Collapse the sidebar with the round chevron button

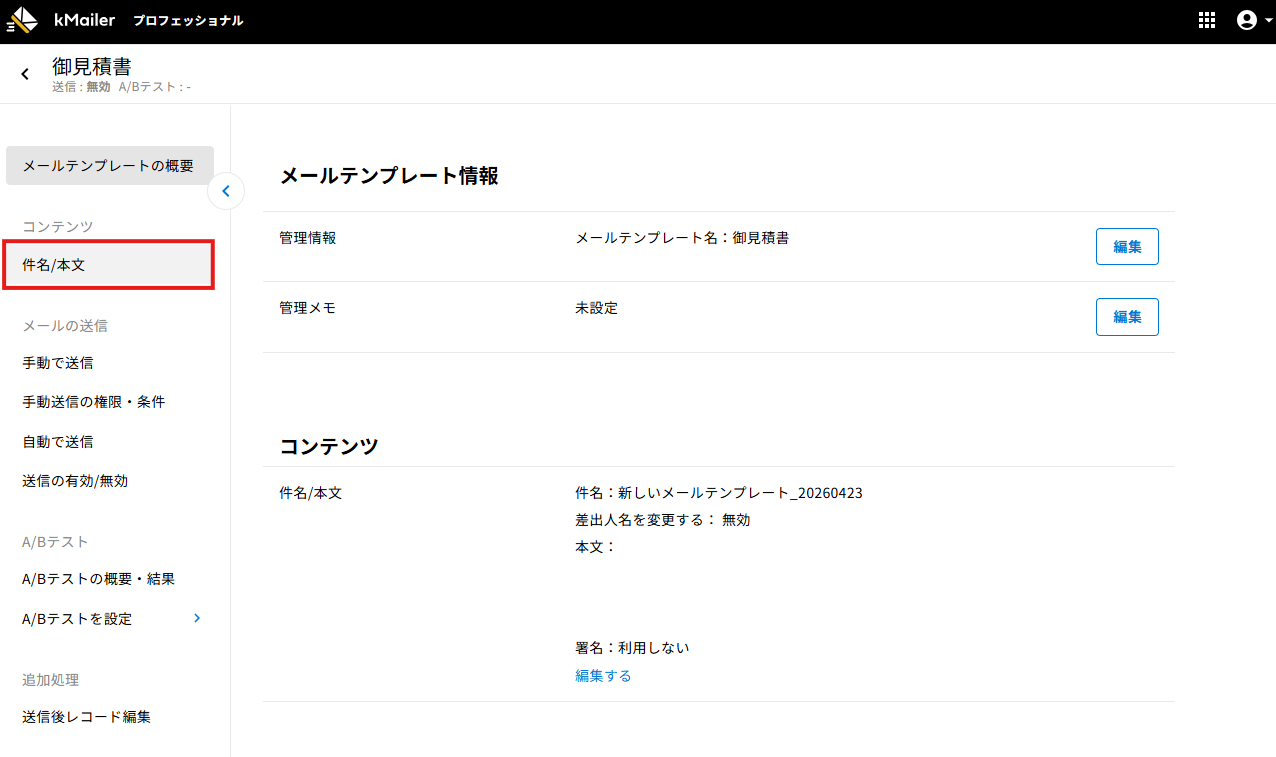(226, 190)
